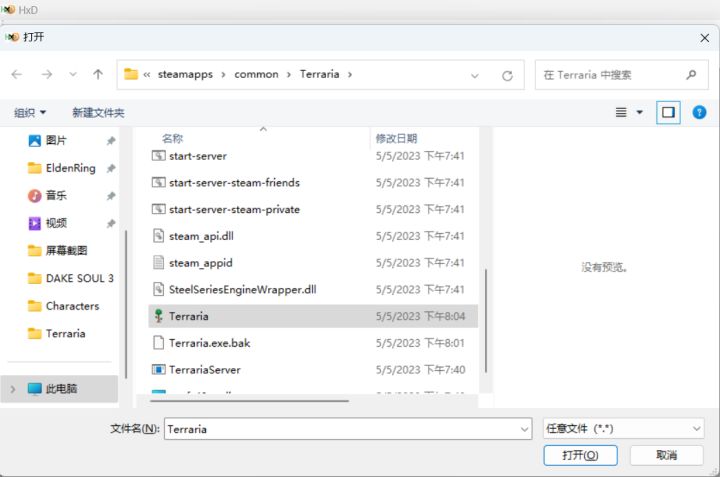Open the view options dropdown arrow

click(639, 112)
